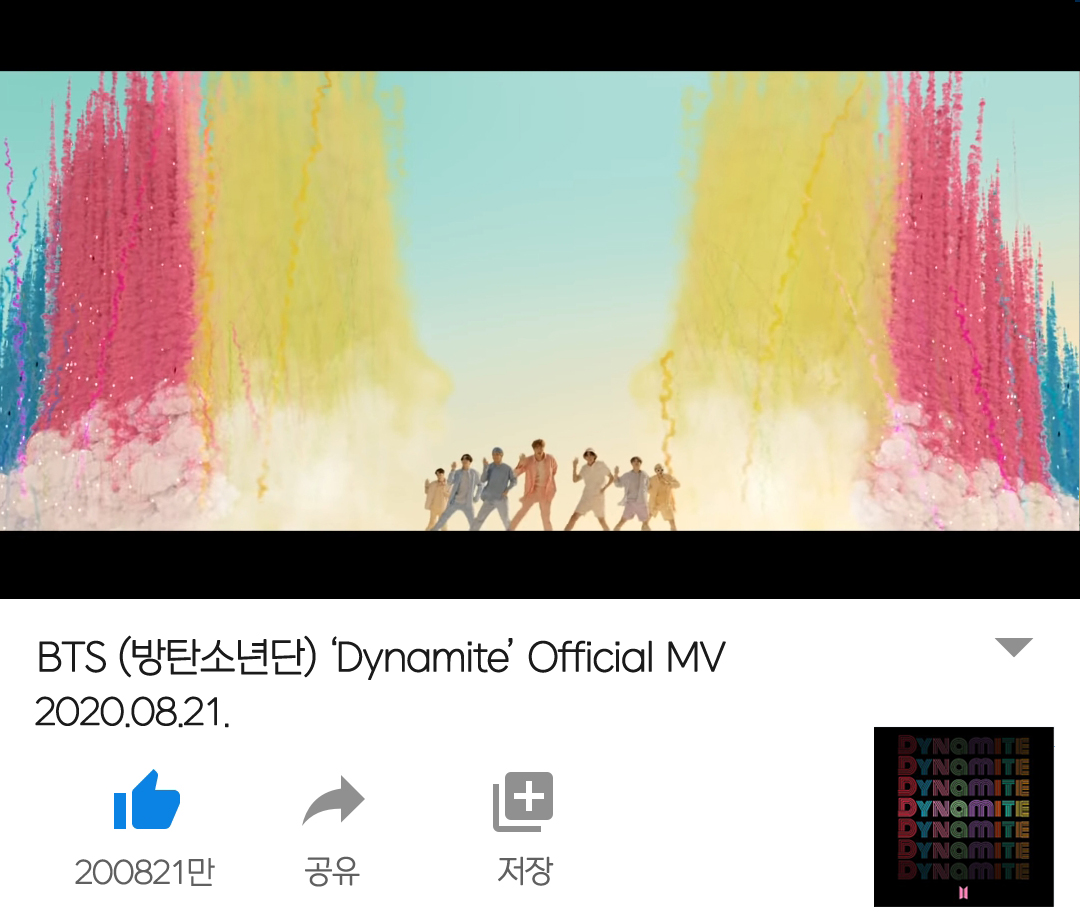Click the save-to-playlist plus icon

tap(523, 802)
